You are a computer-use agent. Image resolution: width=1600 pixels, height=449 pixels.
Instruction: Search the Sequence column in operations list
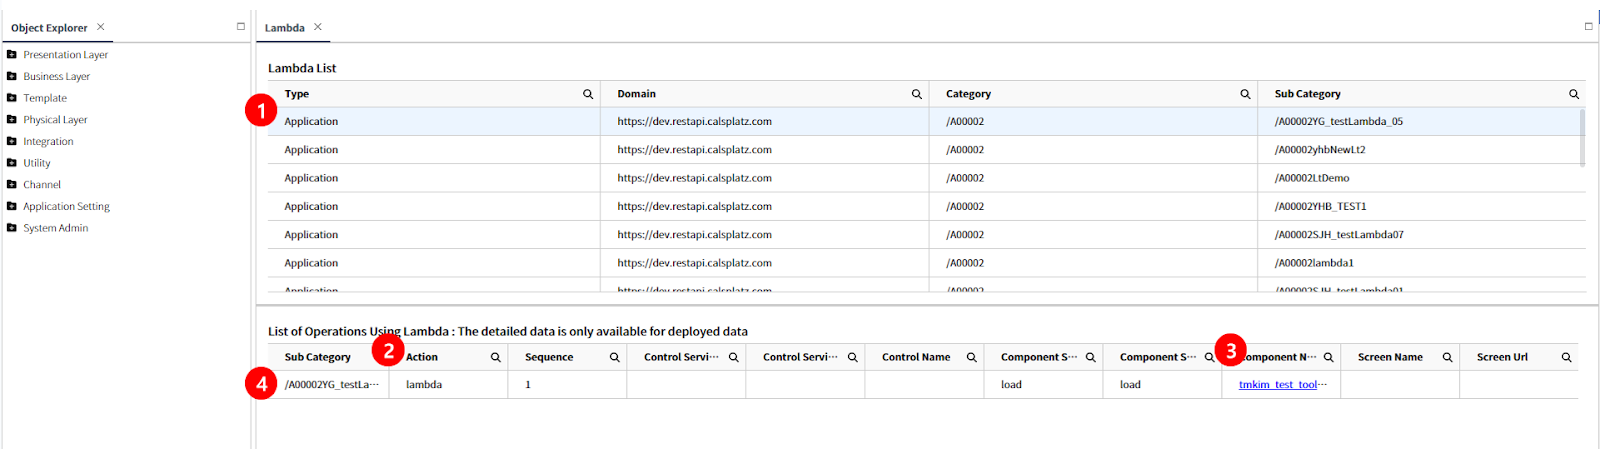(614, 357)
